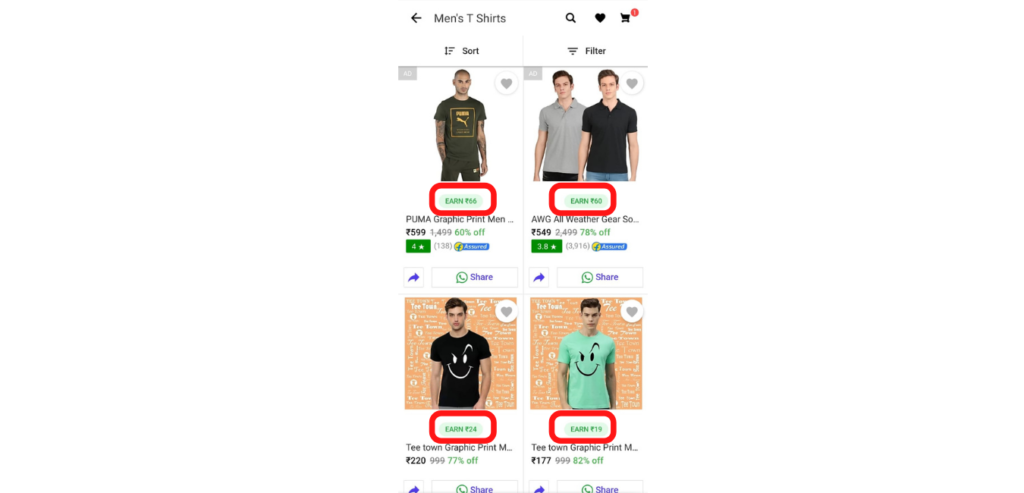1024x493 pixels.
Task: Share AWG shirt via WhatsApp button
Action: point(600,278)
